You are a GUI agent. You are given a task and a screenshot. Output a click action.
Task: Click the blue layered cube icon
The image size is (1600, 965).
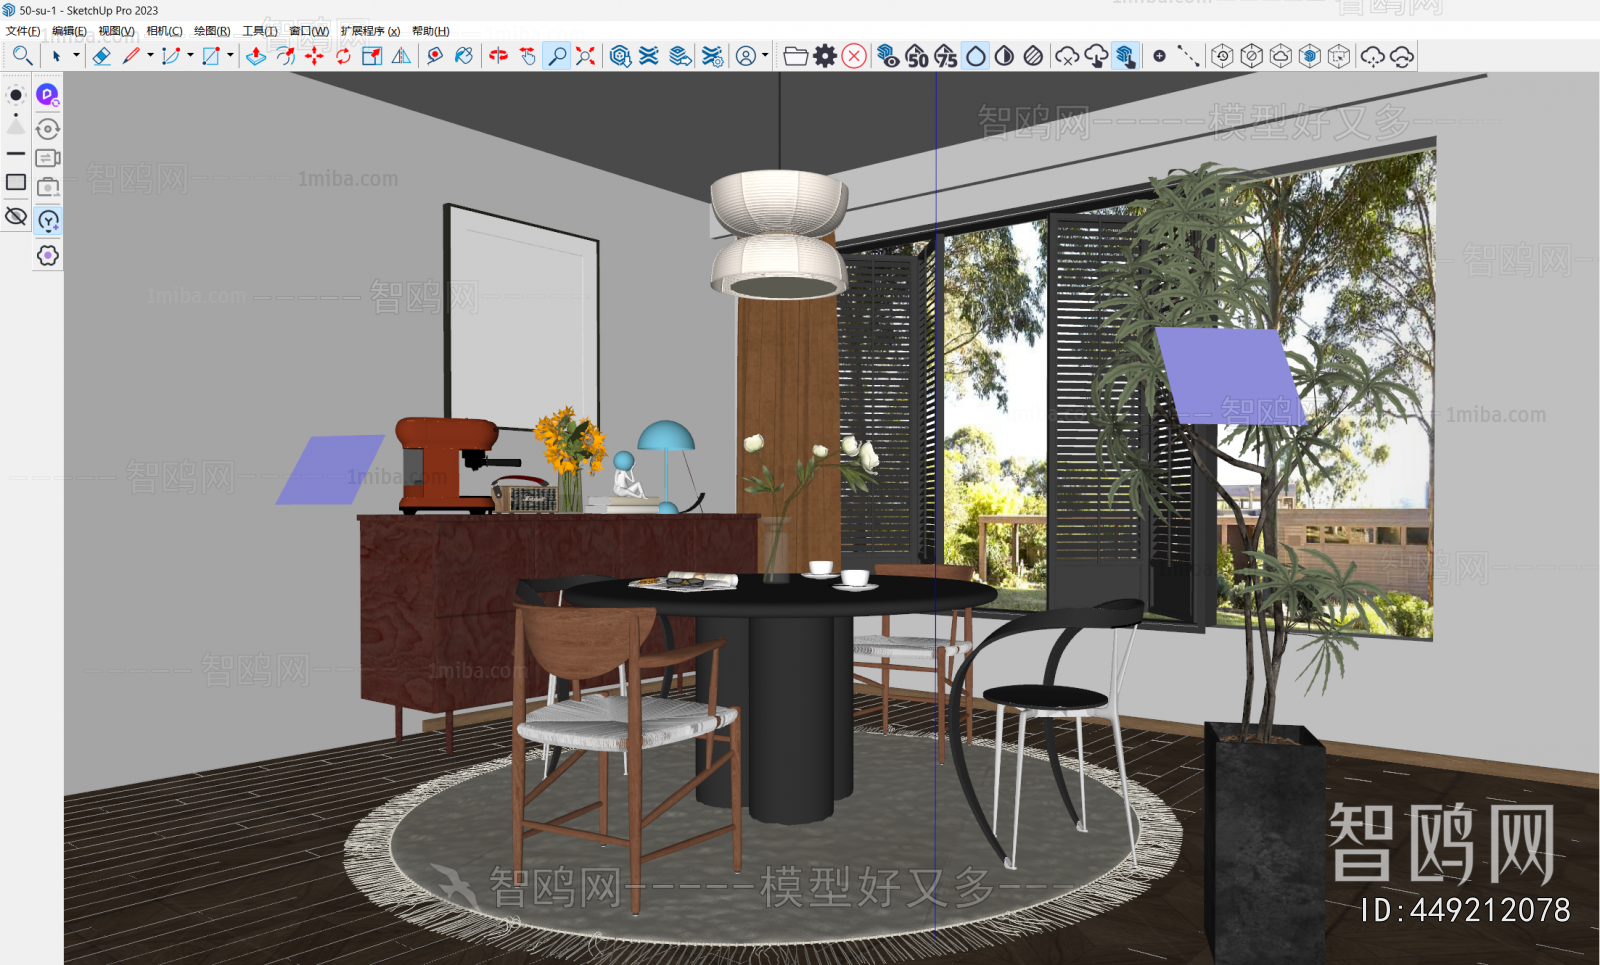click(x=1310, y=56)
